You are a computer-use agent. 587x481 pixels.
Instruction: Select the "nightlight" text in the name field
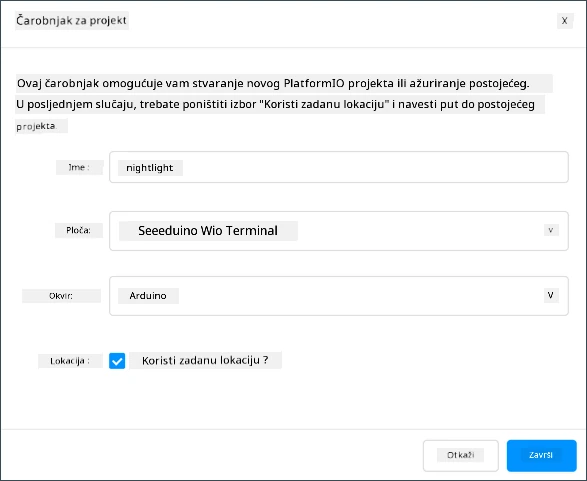click(x=150, y=168)
